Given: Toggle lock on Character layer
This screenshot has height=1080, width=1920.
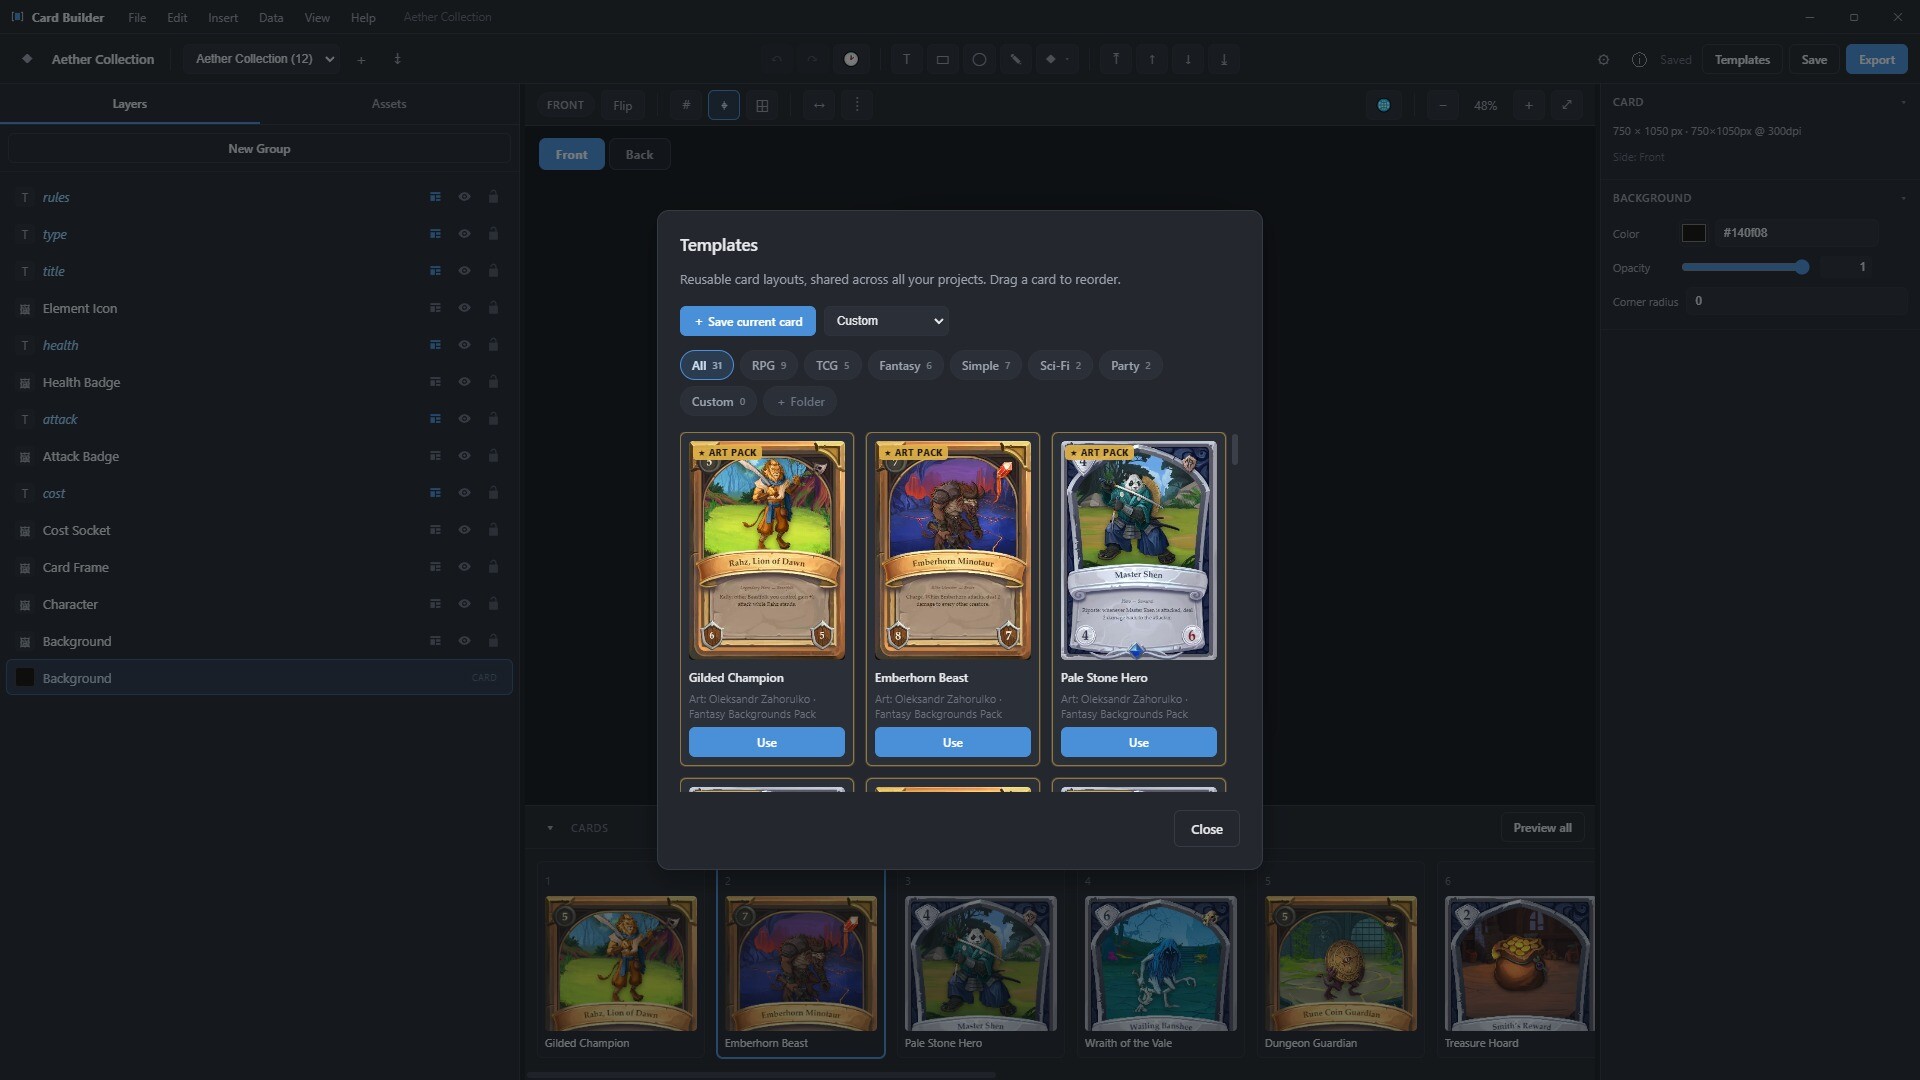Looking at the screenshot, I should [493, 604].
